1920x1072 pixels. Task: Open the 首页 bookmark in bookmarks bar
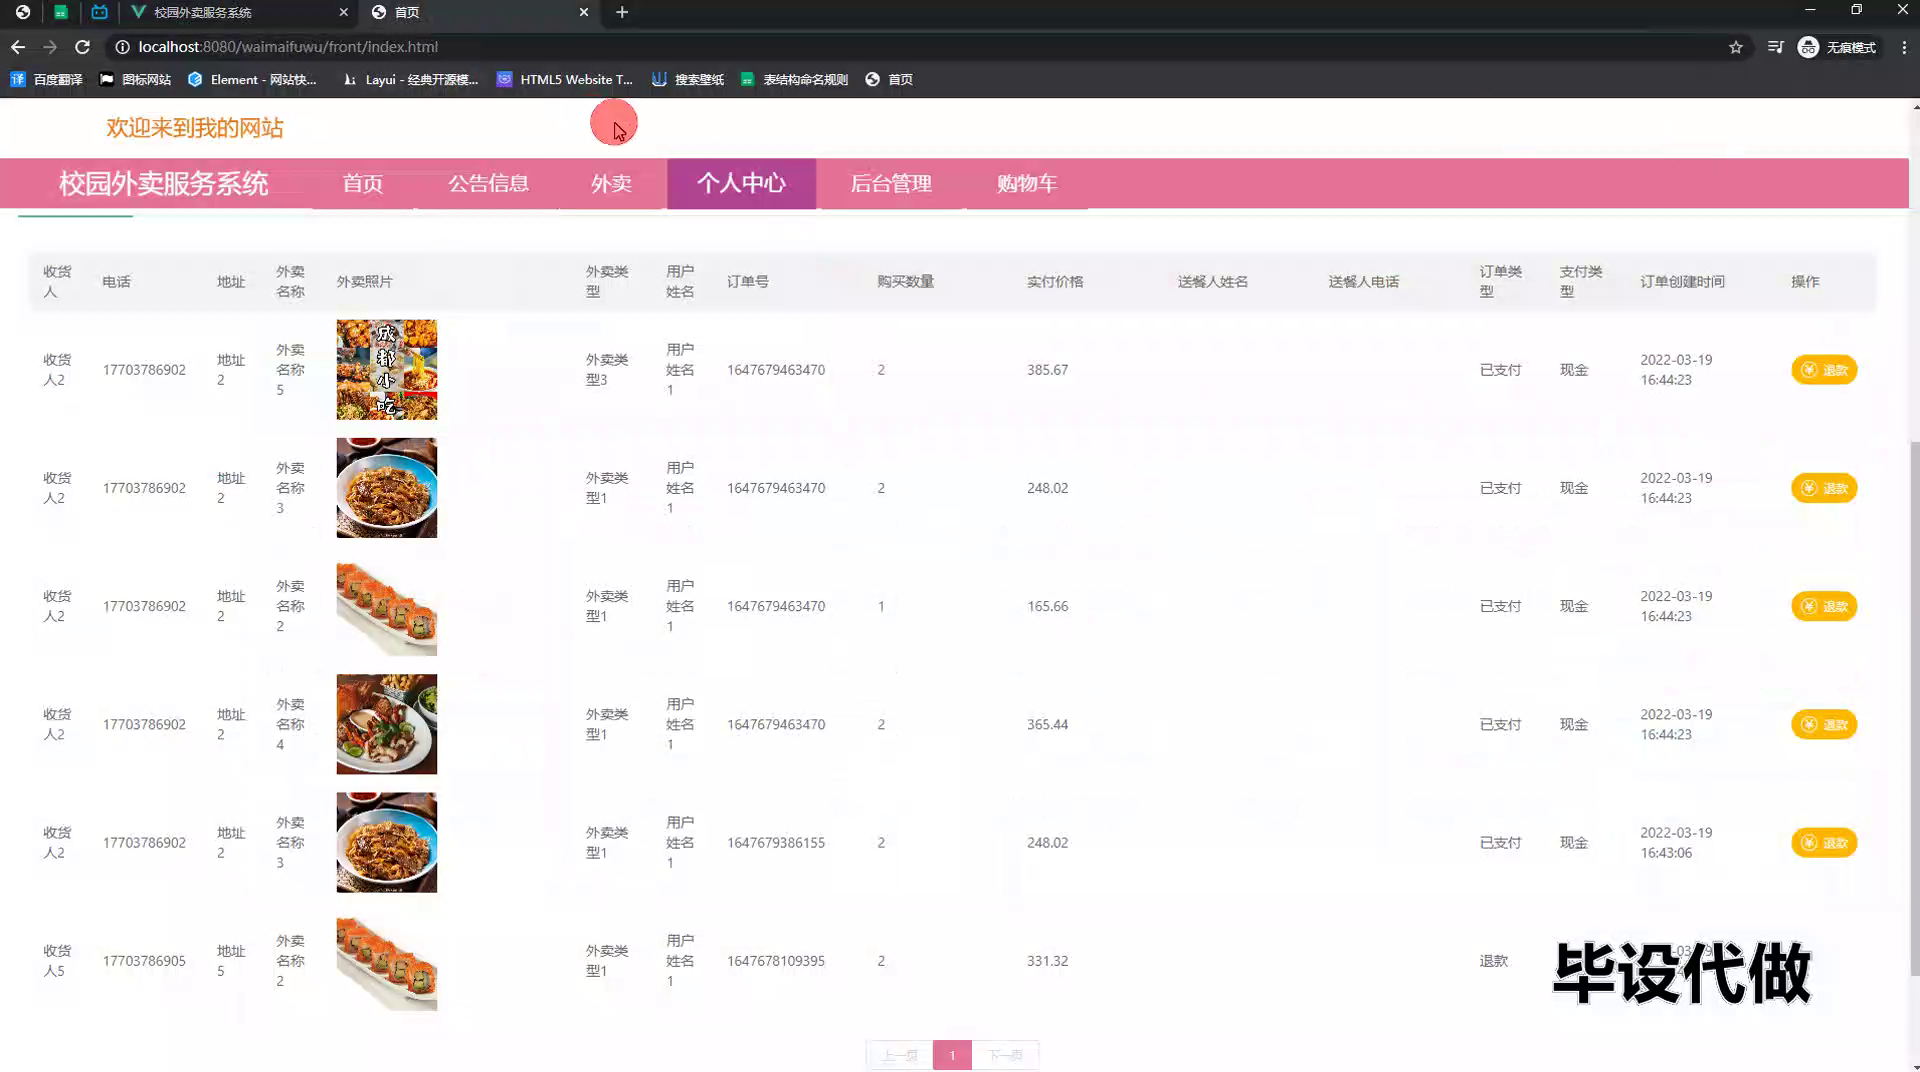[889, 79]
